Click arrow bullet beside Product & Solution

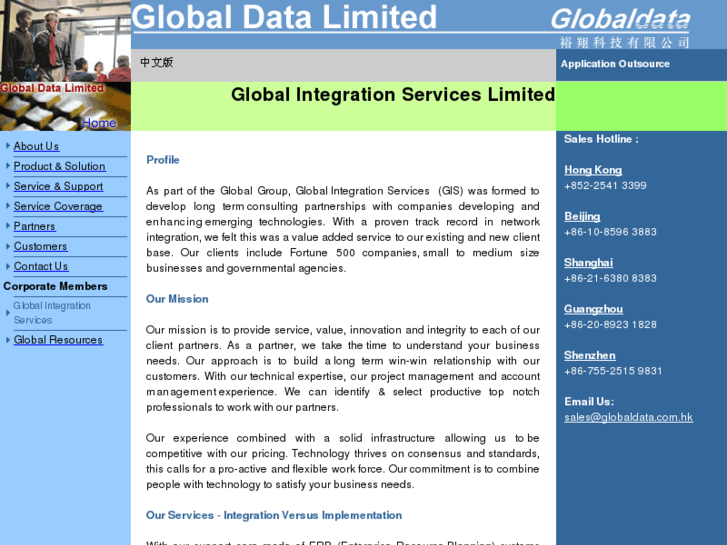8,166
